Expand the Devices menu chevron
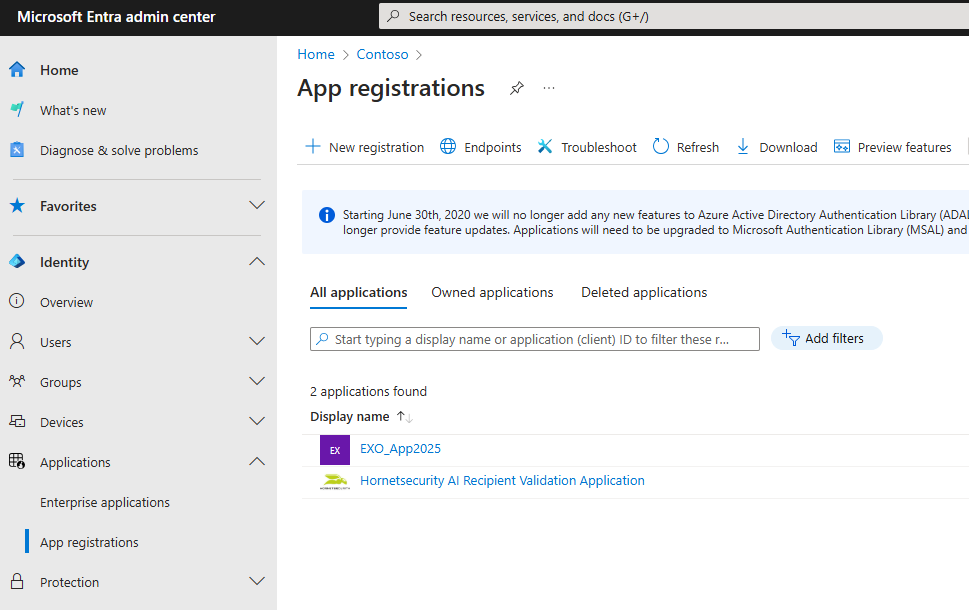This screenshot has width=969, height=610. (257, 421)
